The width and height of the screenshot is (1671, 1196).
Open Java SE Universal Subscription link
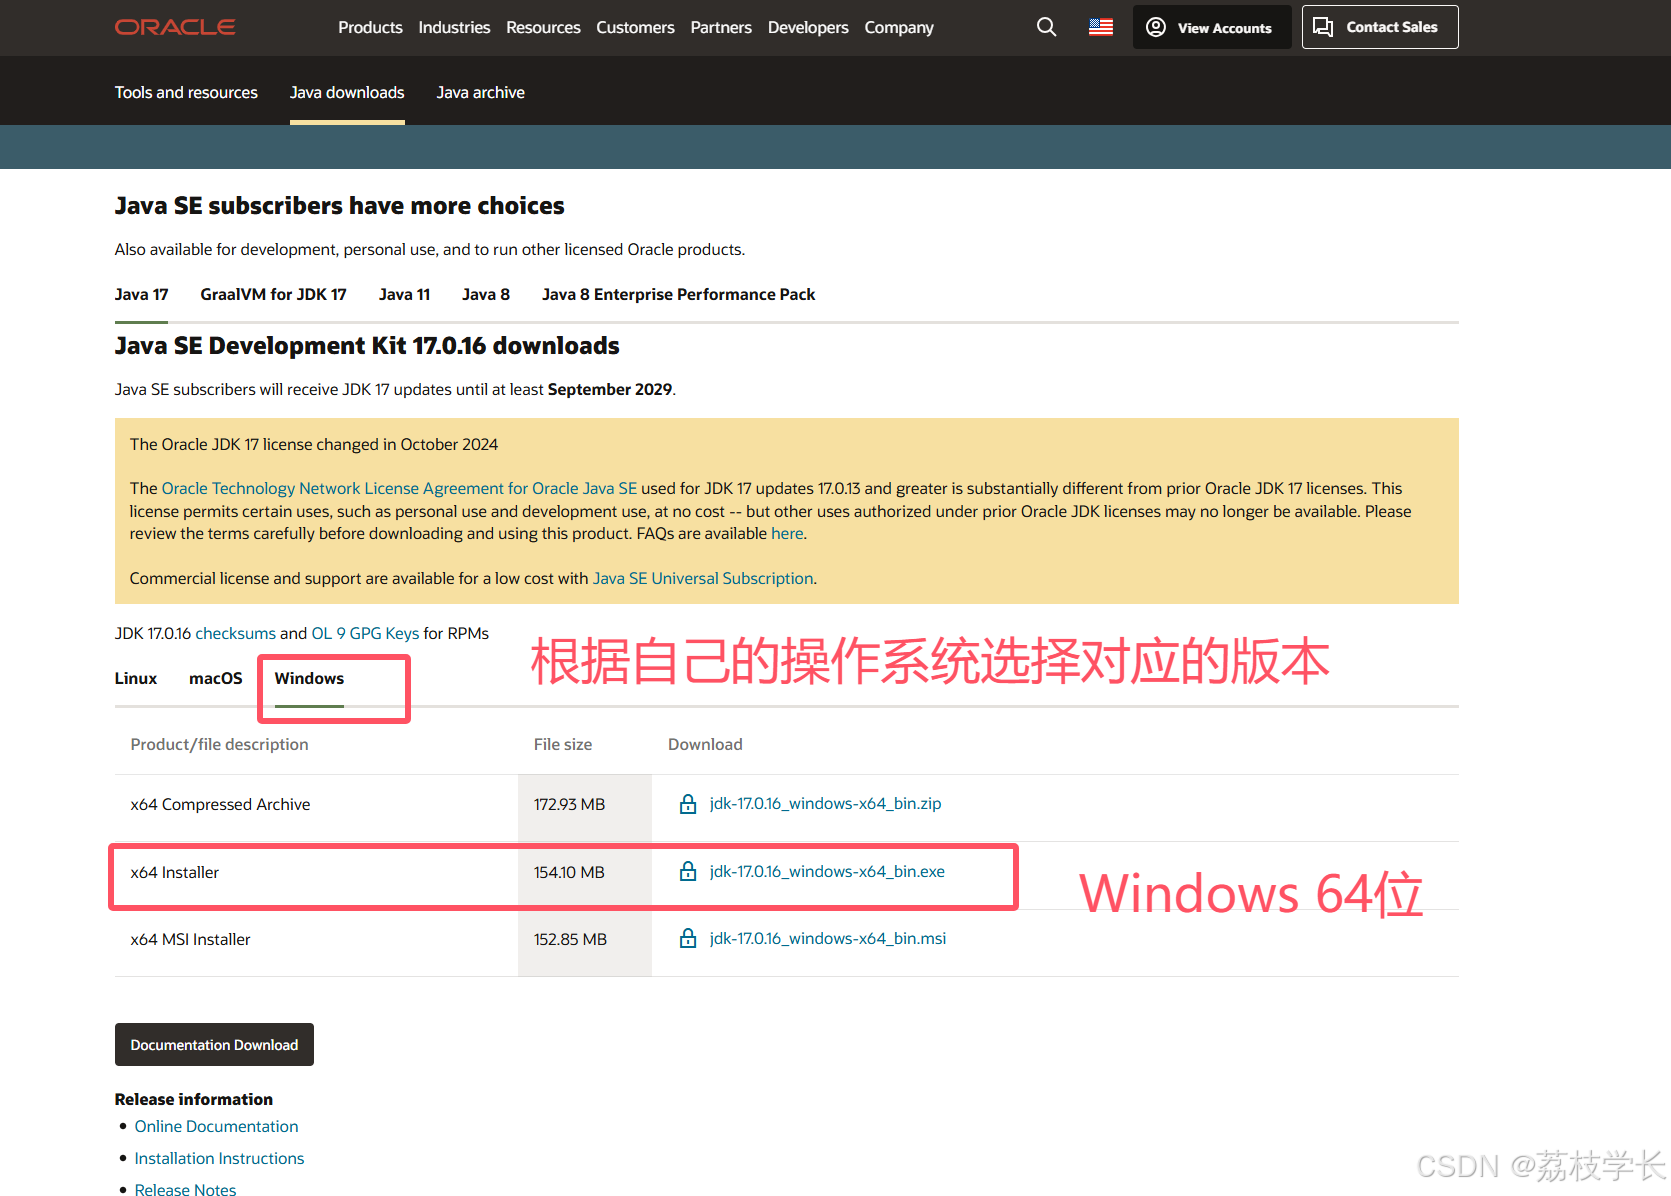(x=703, y=578)
